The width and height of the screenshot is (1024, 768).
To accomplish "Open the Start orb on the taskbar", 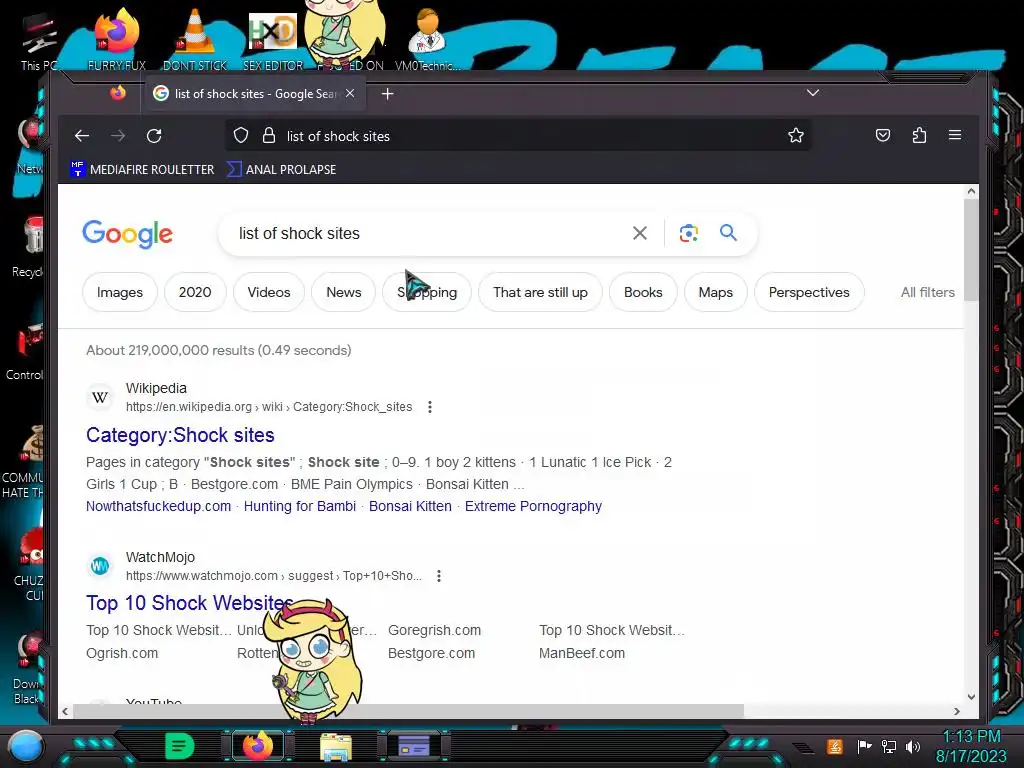I will point(25,746).
